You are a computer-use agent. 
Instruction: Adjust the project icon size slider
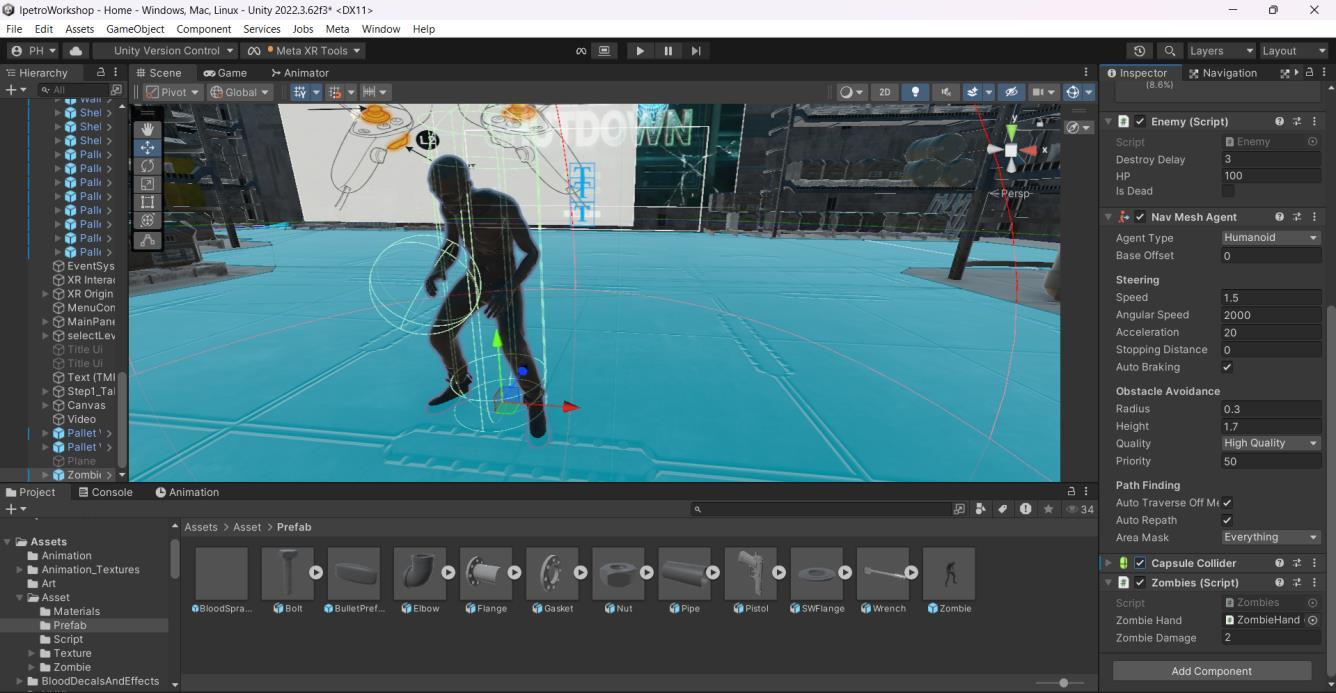(x=1063, y=683)
